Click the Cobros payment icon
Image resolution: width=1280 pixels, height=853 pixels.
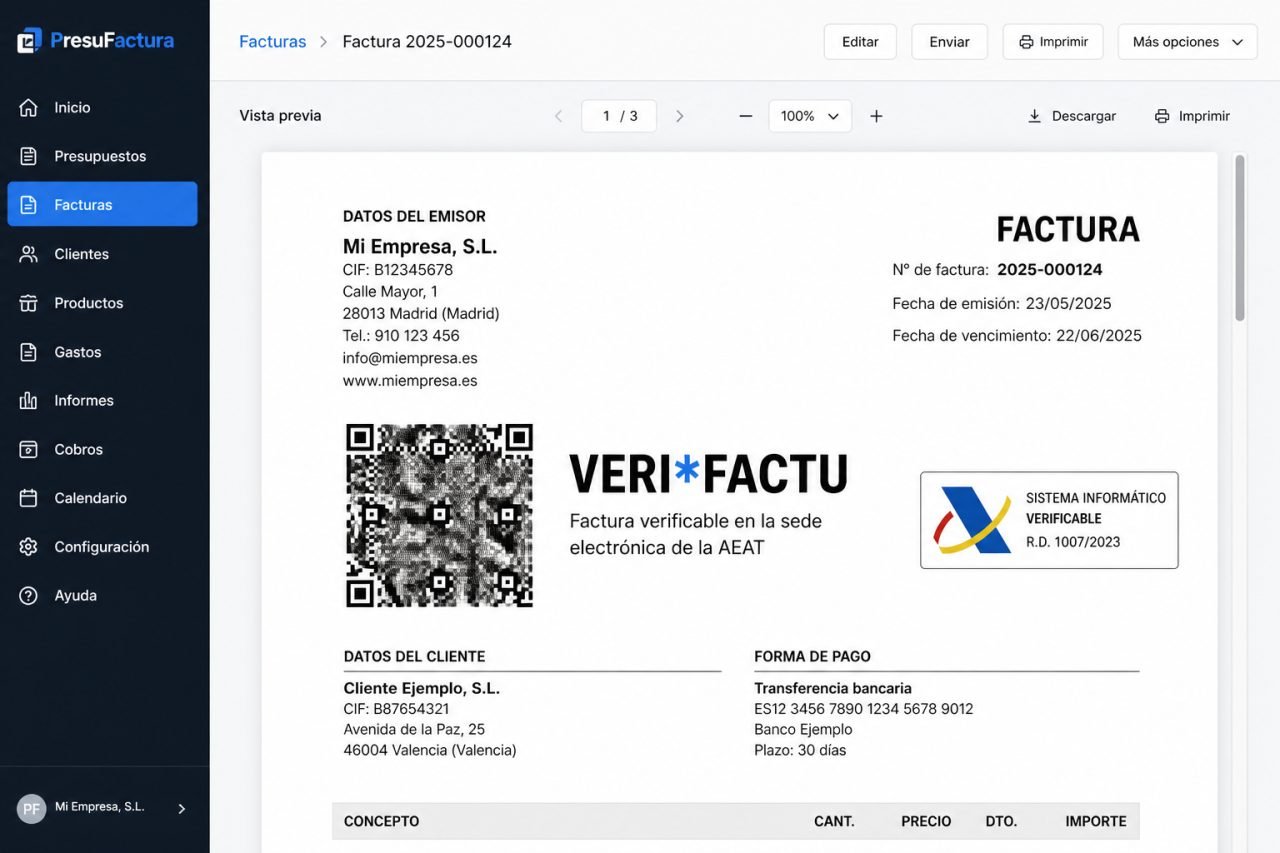pos(28,450)
